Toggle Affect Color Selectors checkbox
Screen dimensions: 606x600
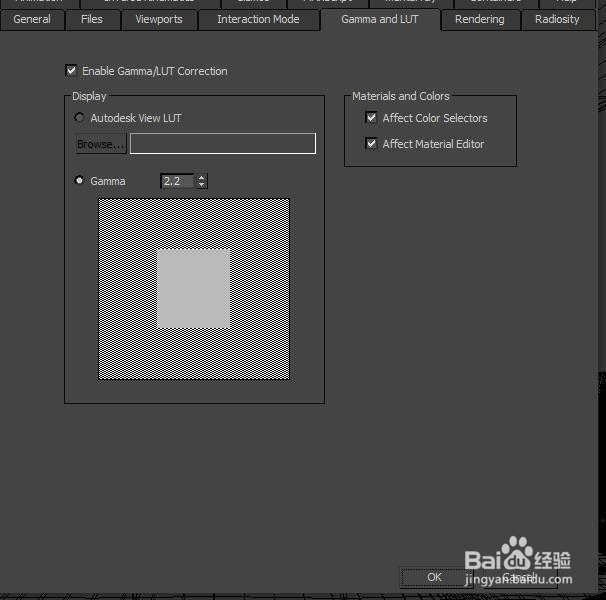pos(371,118)
